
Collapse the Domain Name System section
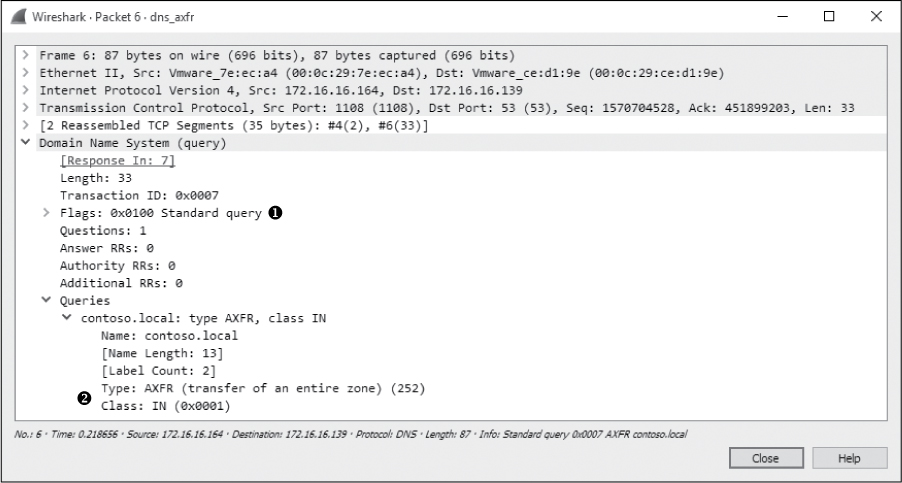coord(27,143)
